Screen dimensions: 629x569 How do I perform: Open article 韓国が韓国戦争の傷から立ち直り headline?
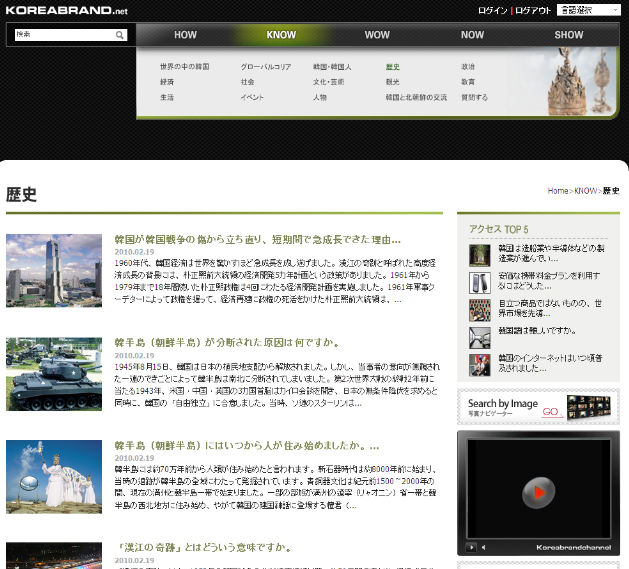point(258,240)
